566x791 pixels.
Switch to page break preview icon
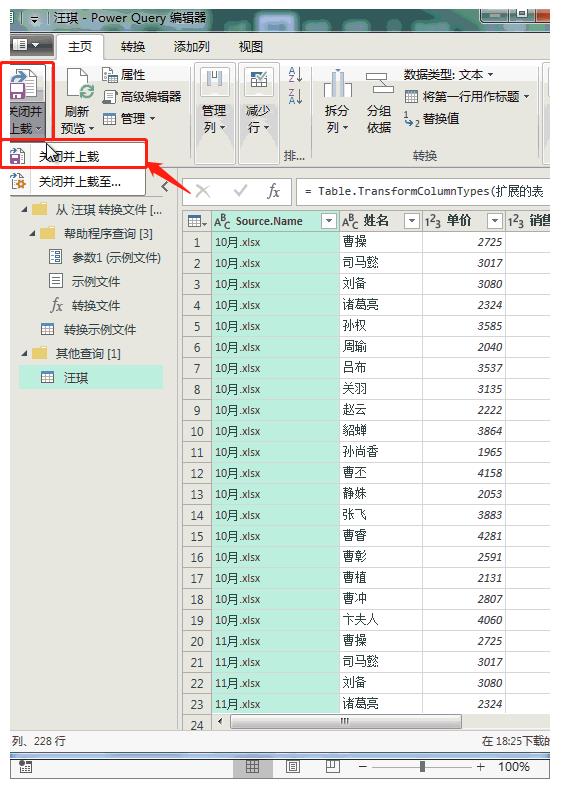pos(332,767)
